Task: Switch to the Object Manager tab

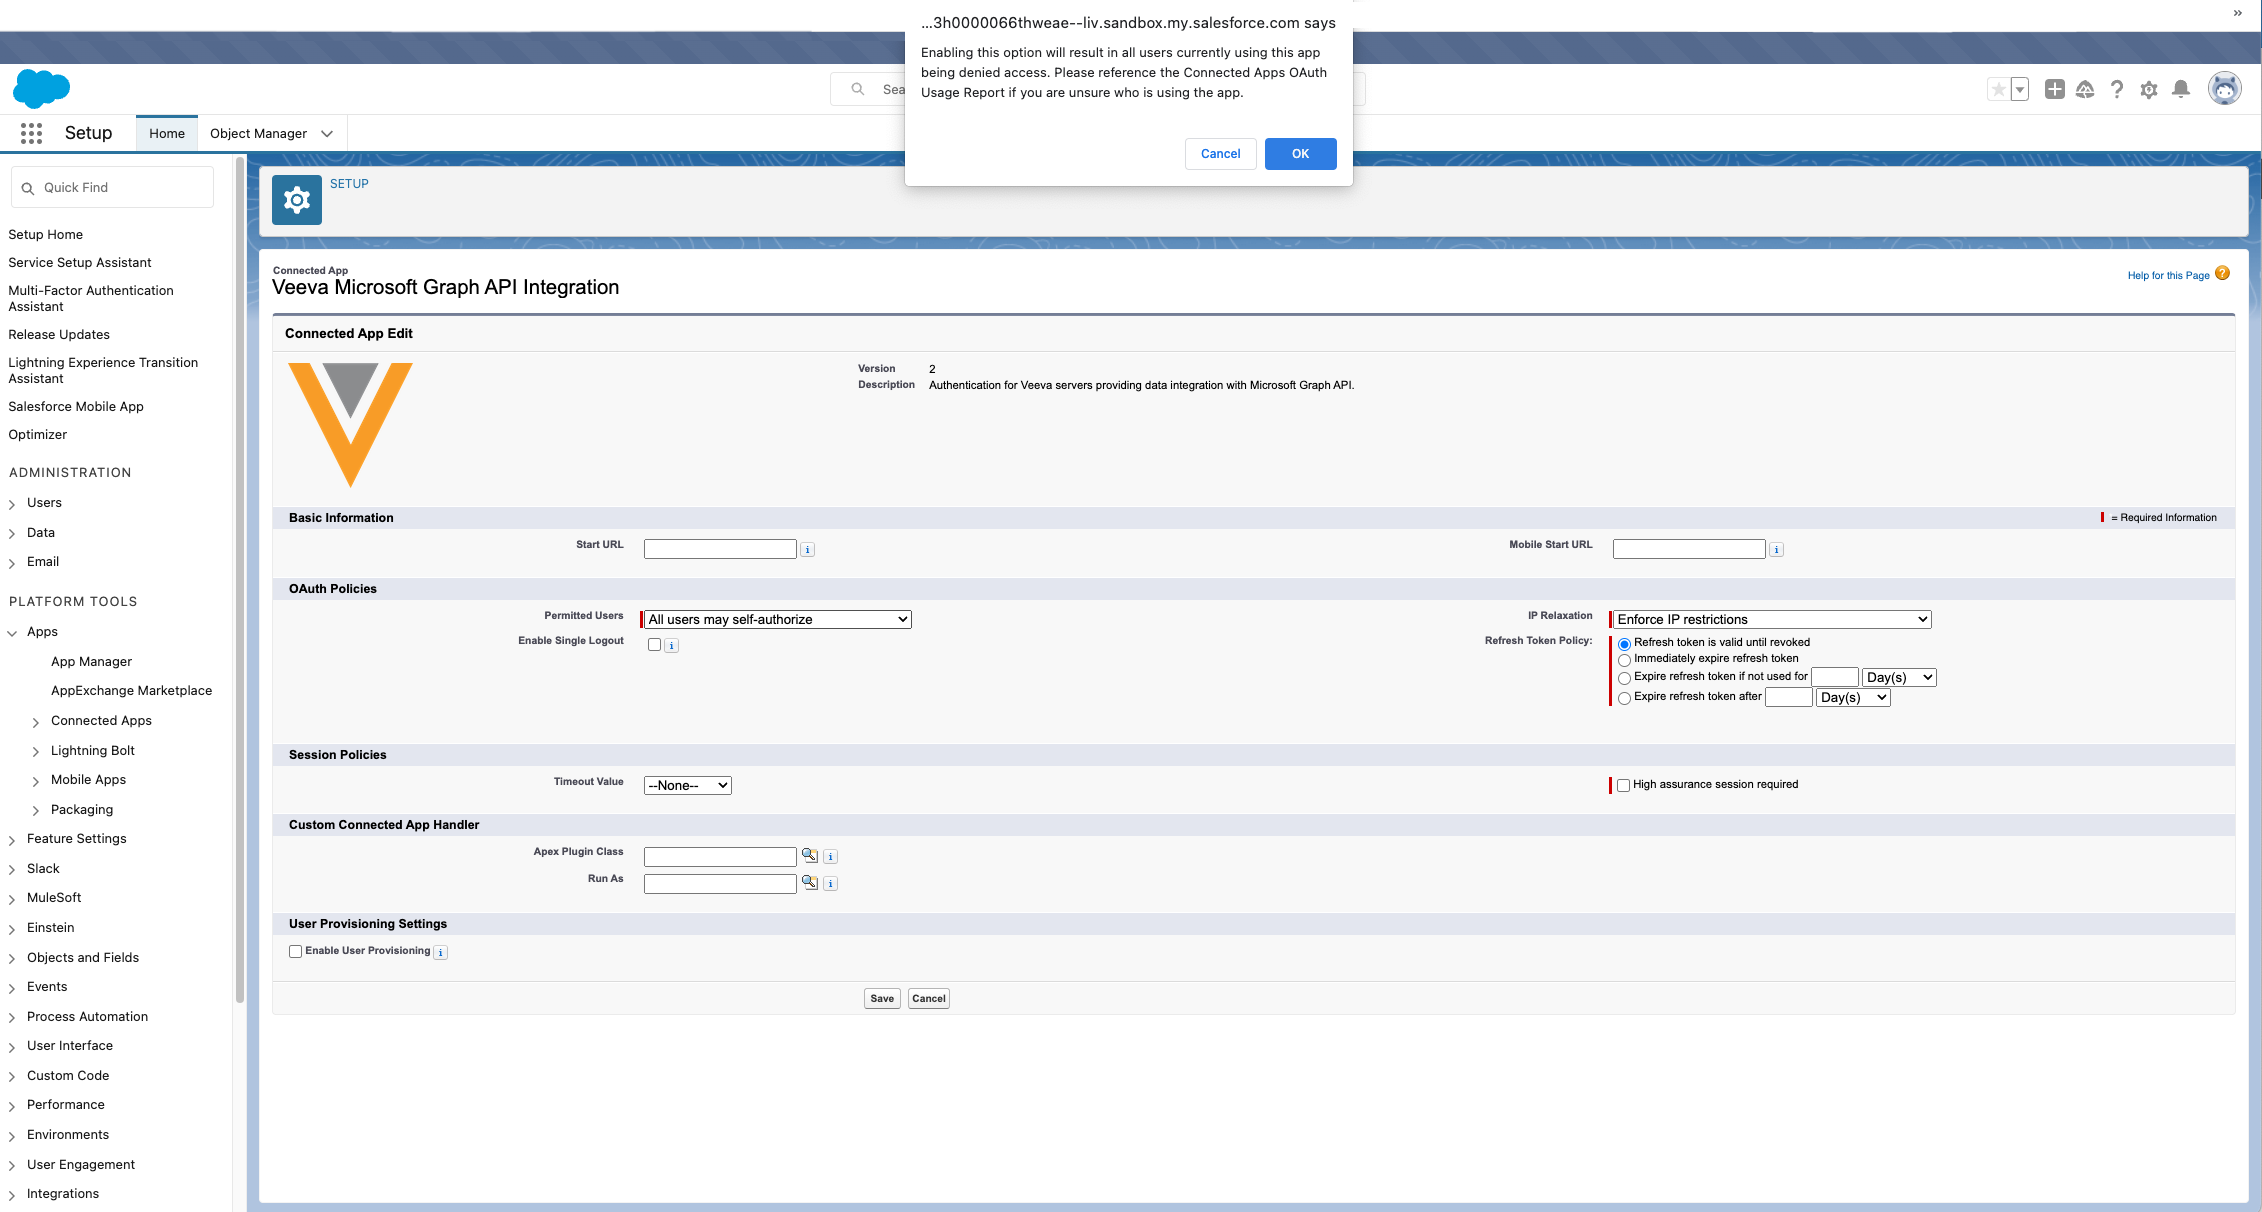Action: 258,133
